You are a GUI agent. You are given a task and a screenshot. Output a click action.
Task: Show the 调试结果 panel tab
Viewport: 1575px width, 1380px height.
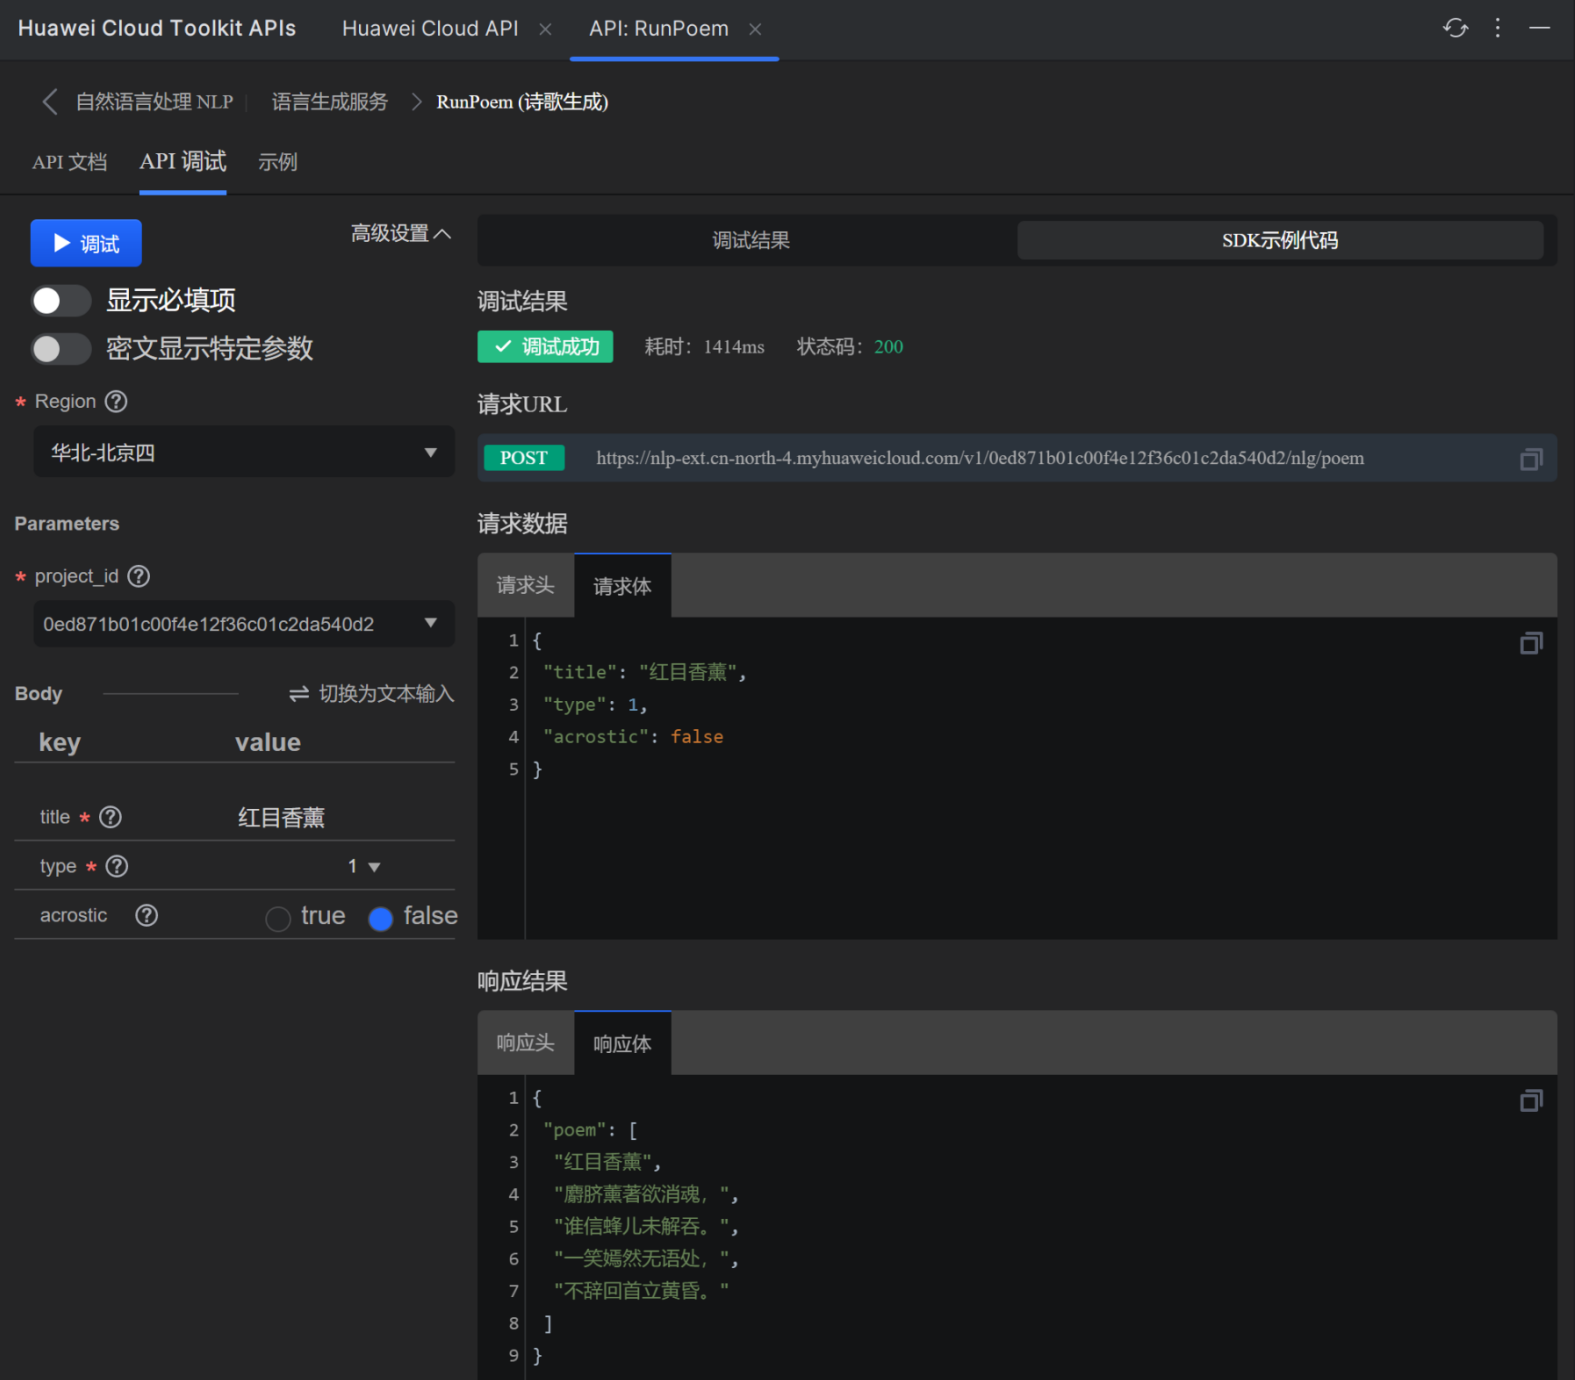pos(750,240)
